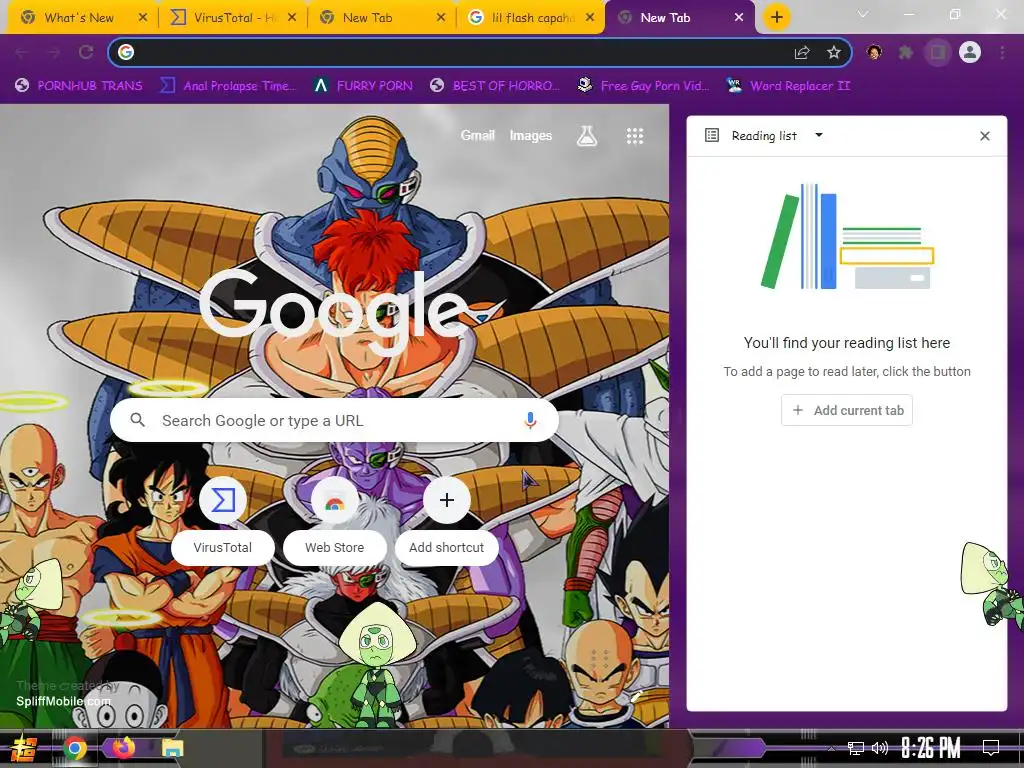Open File Explorer from the taskbar
Viewport: 1024px width, 768px height.
pyautogui.click(x=172, y=748)
